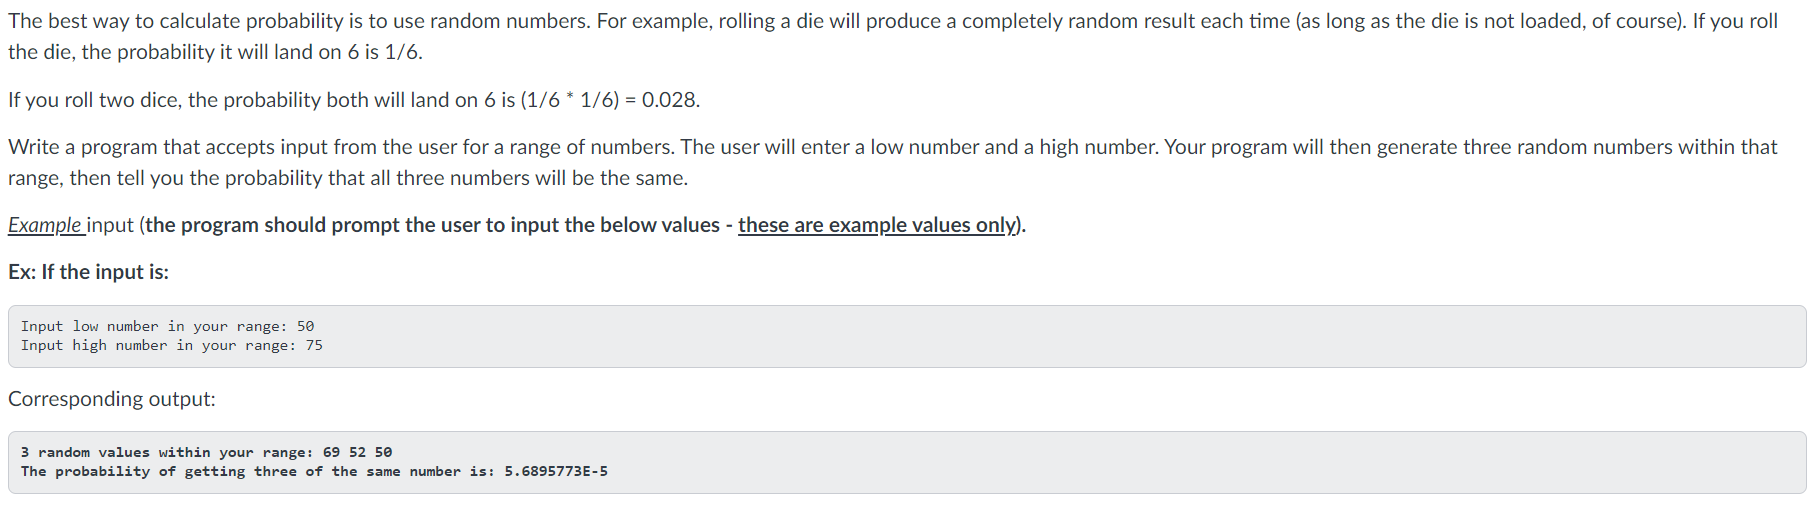Click the number 75 in the high range input
Image resolution: width=1815 pixels, height=514 pixels.
coord(315,345)
